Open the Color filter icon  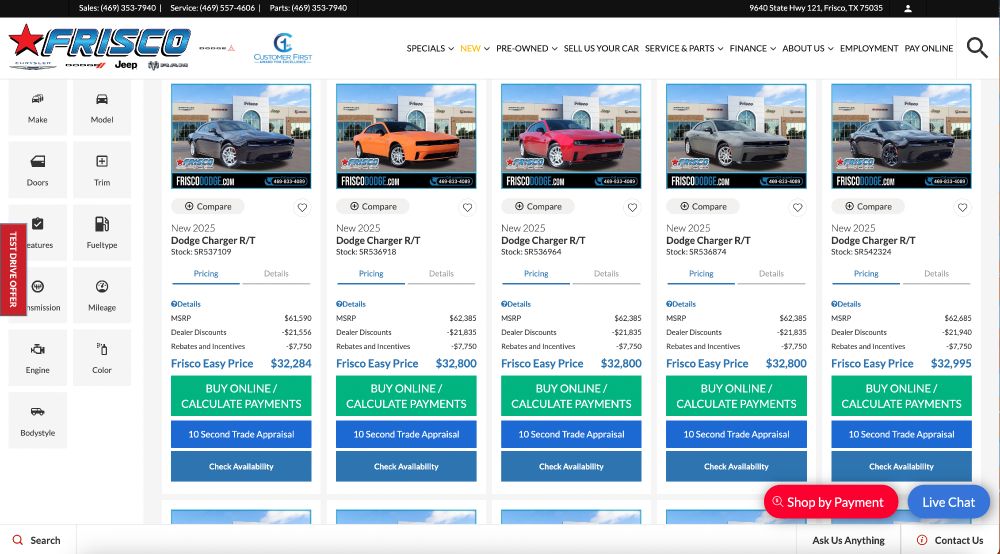102,349
